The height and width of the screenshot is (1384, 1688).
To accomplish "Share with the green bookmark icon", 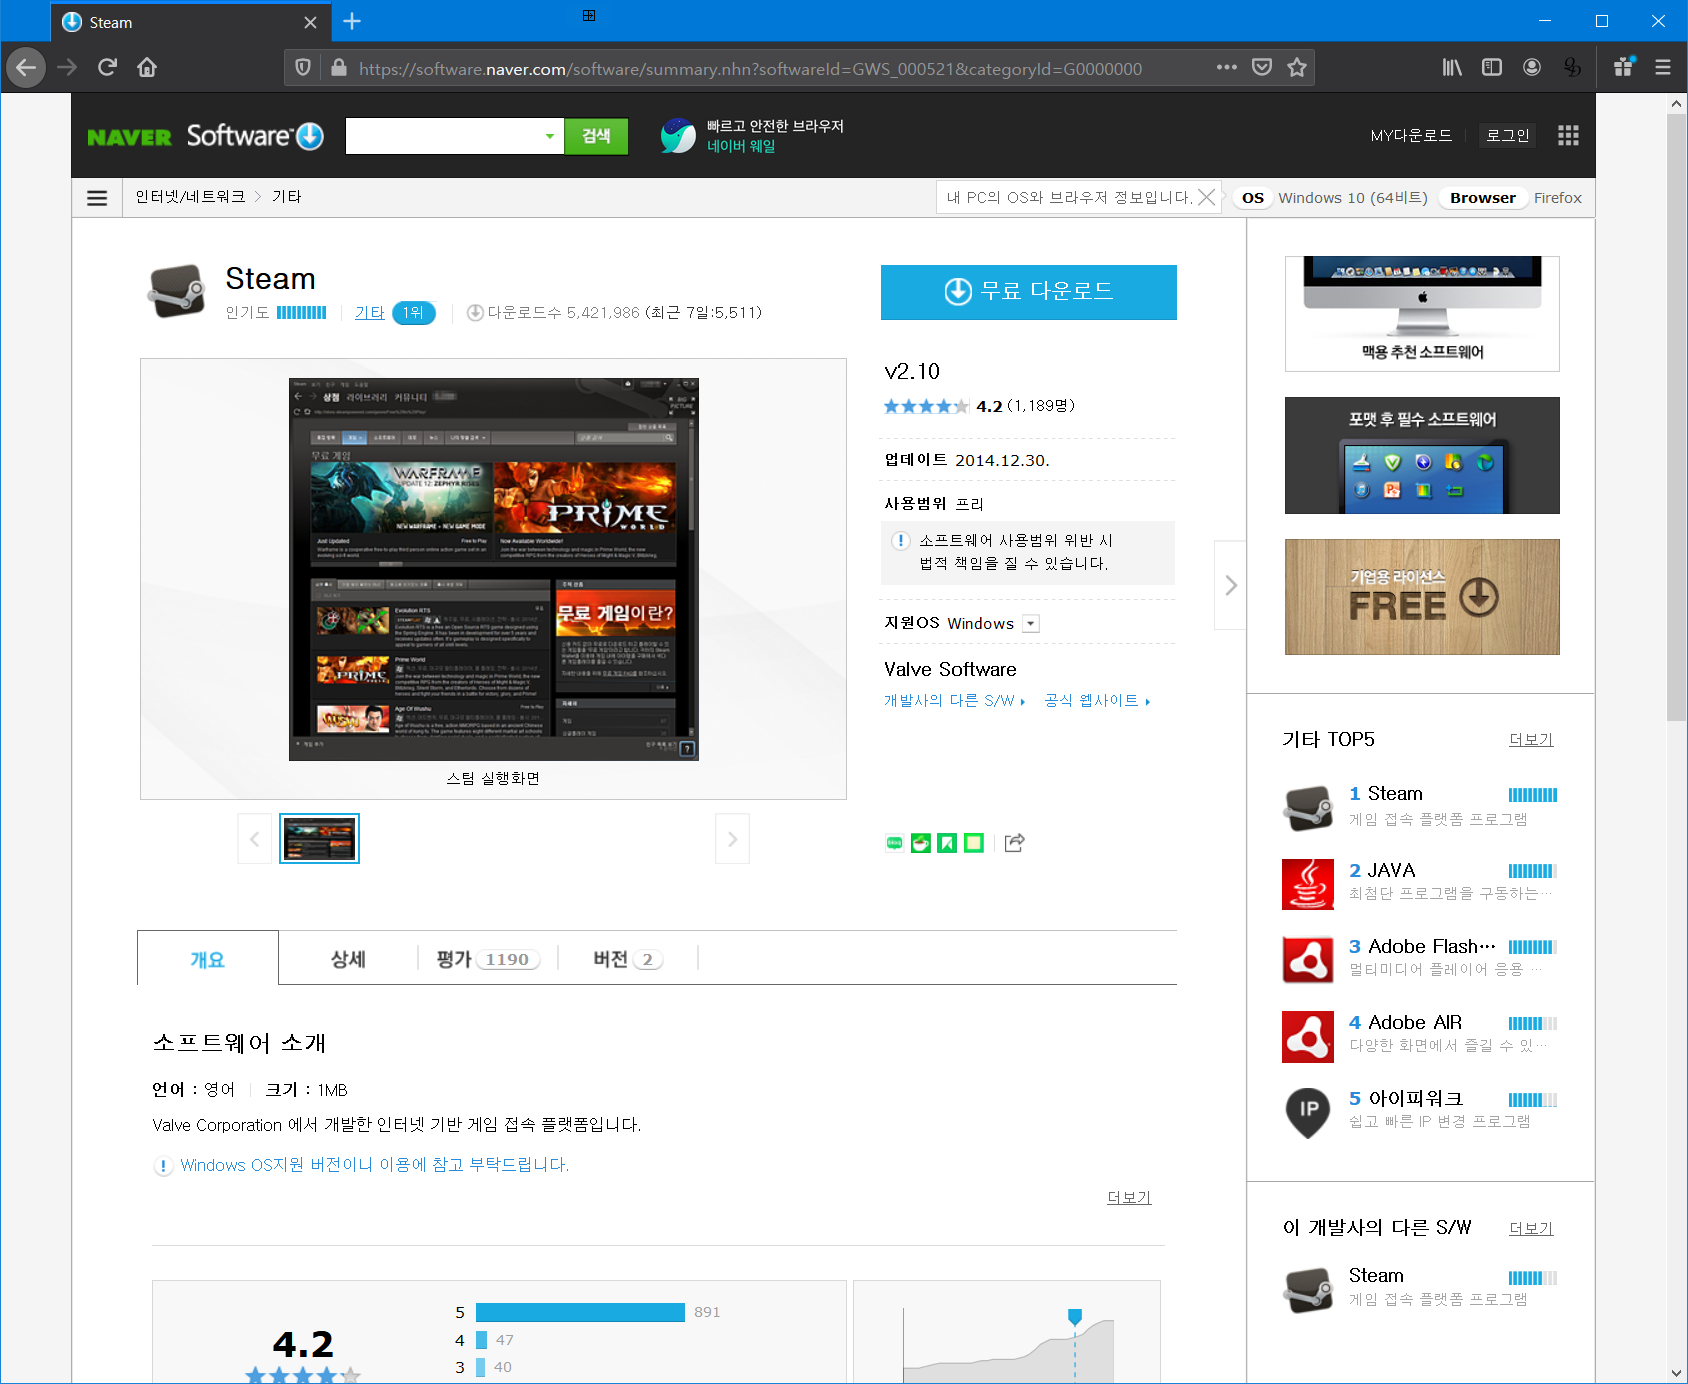I will pyautogui.click(x=947, y=843).
